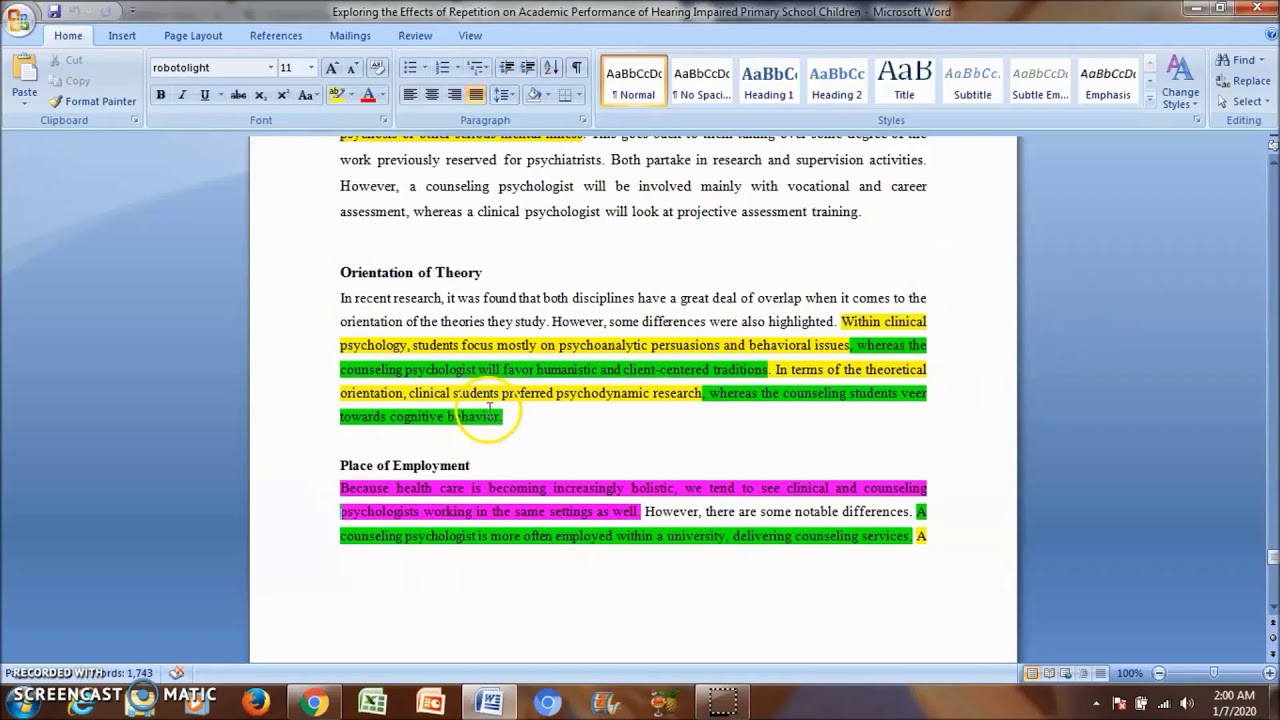
Task: Open borders dropdown
Action: 579,95
